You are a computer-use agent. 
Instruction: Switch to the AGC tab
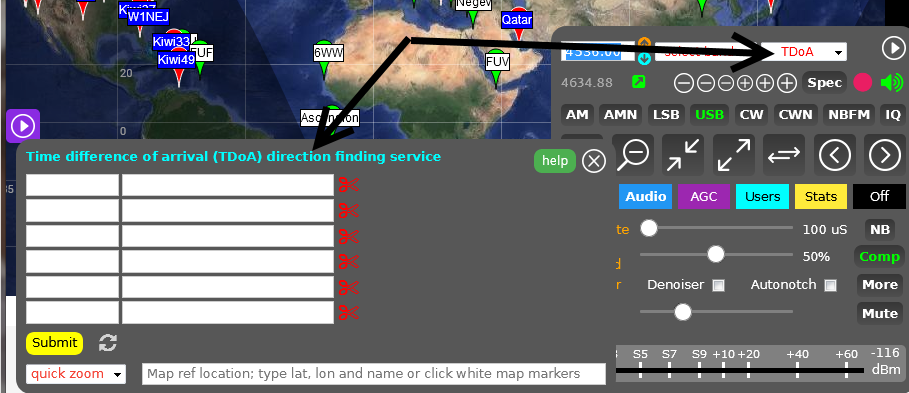pyautogui.click(x=704, y=196)
